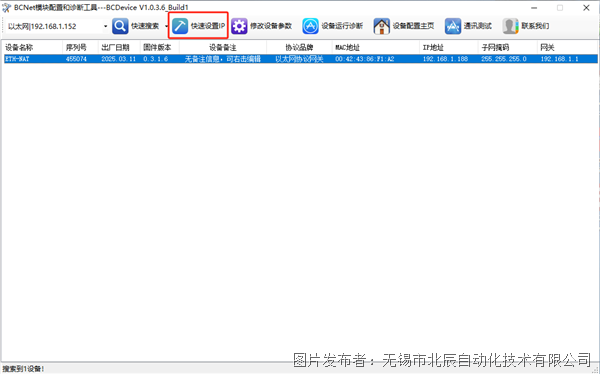Click the 协议品牌 column header

click(x=299, y=47)
